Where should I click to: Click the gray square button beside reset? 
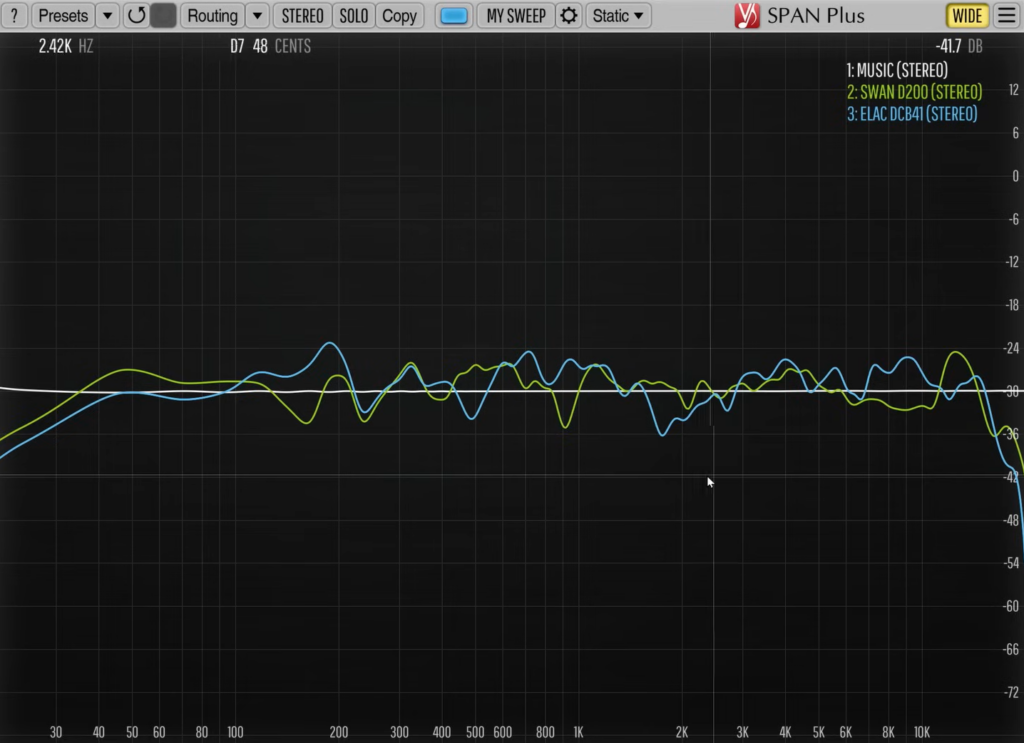[163, 16]
